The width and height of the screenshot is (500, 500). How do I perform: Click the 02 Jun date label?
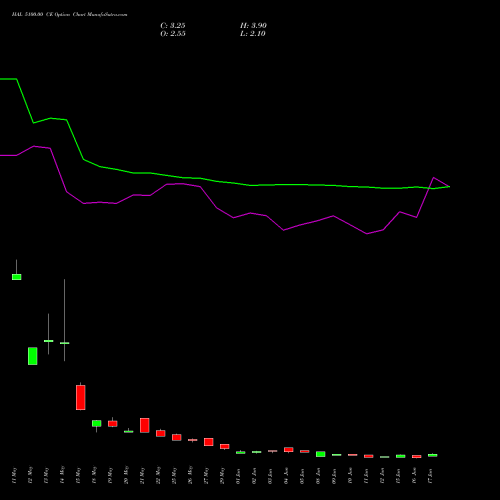(254, 476)
